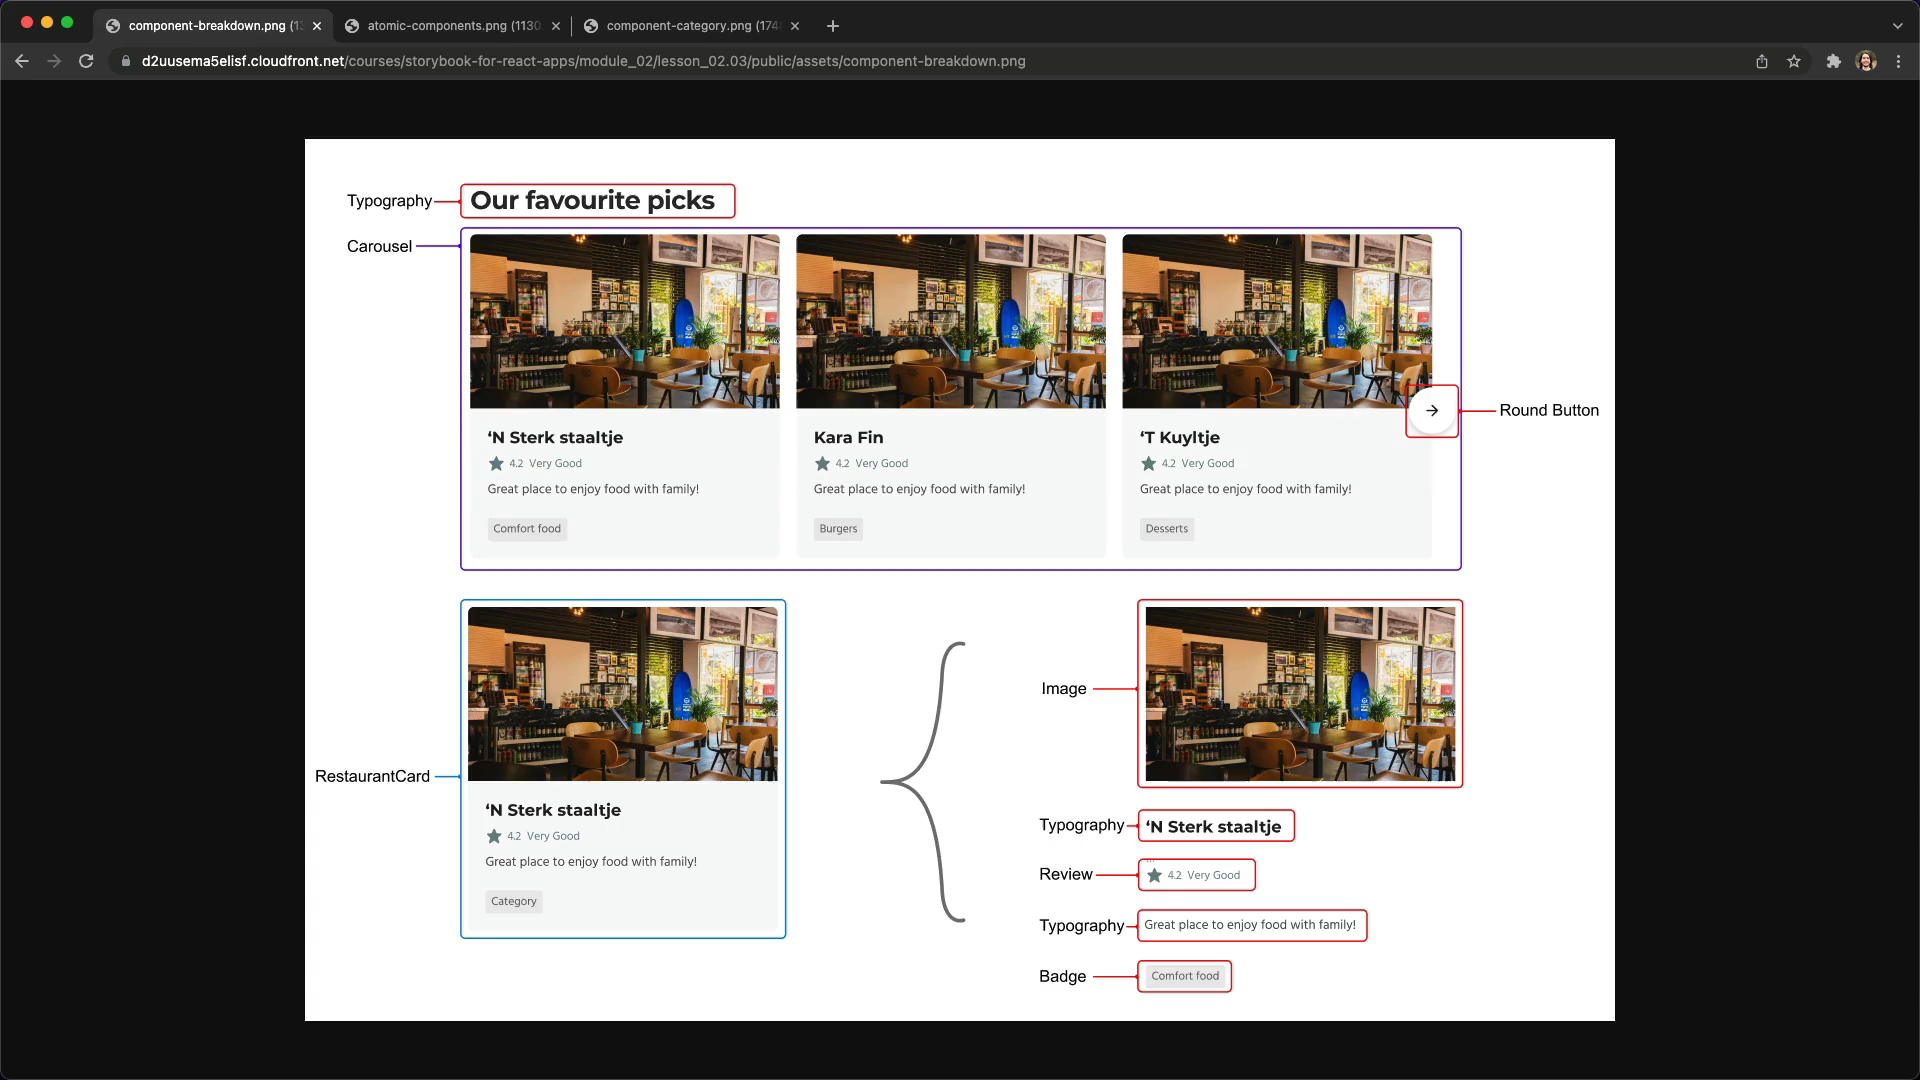Switch to the atomic-components.png tab

tap(450, 26)
